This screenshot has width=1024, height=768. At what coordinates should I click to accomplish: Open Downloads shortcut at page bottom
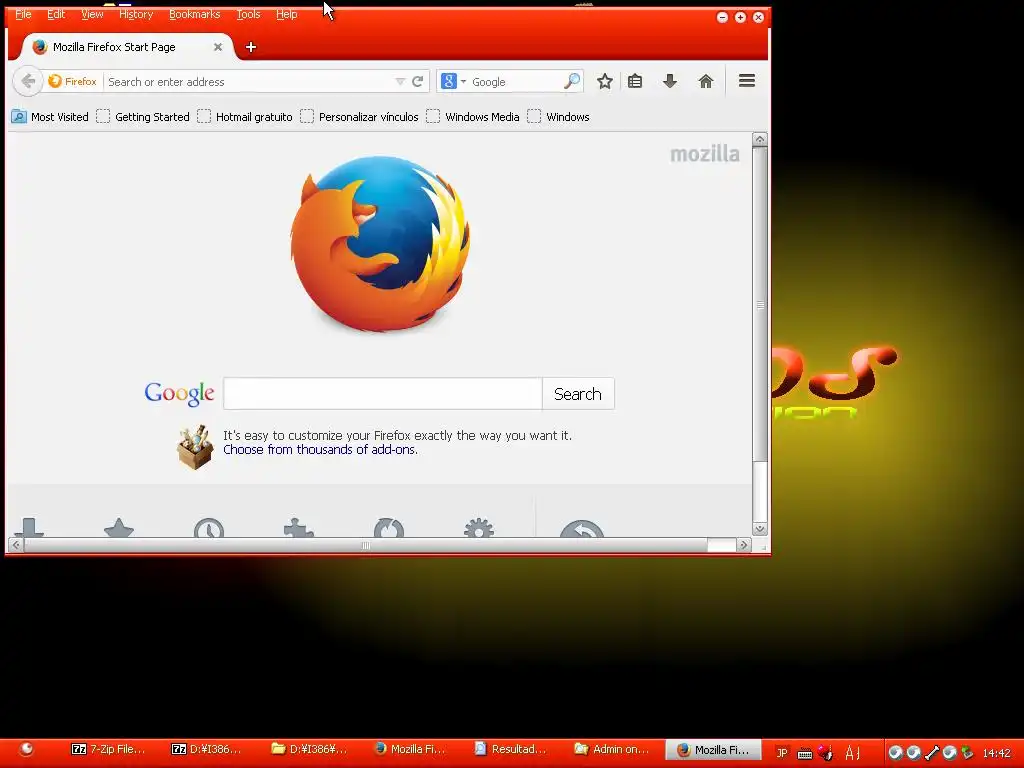point(29,527)
